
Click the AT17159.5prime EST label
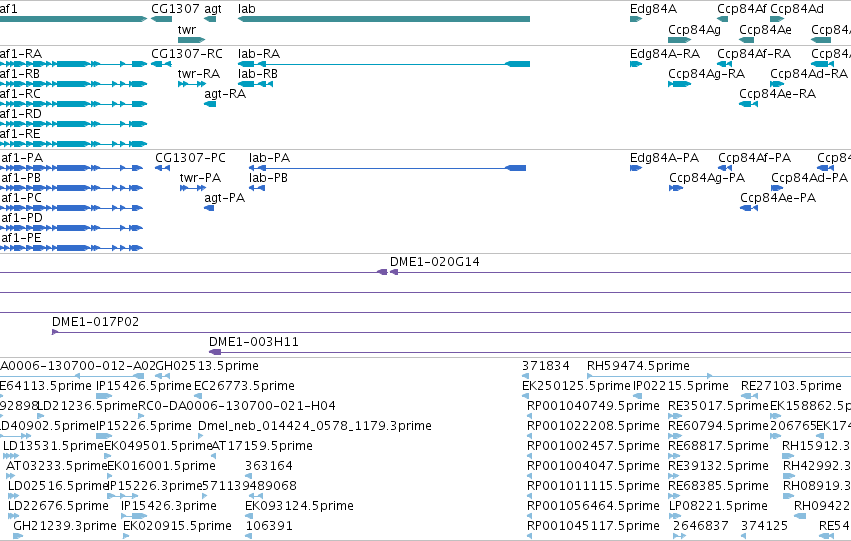262,446
